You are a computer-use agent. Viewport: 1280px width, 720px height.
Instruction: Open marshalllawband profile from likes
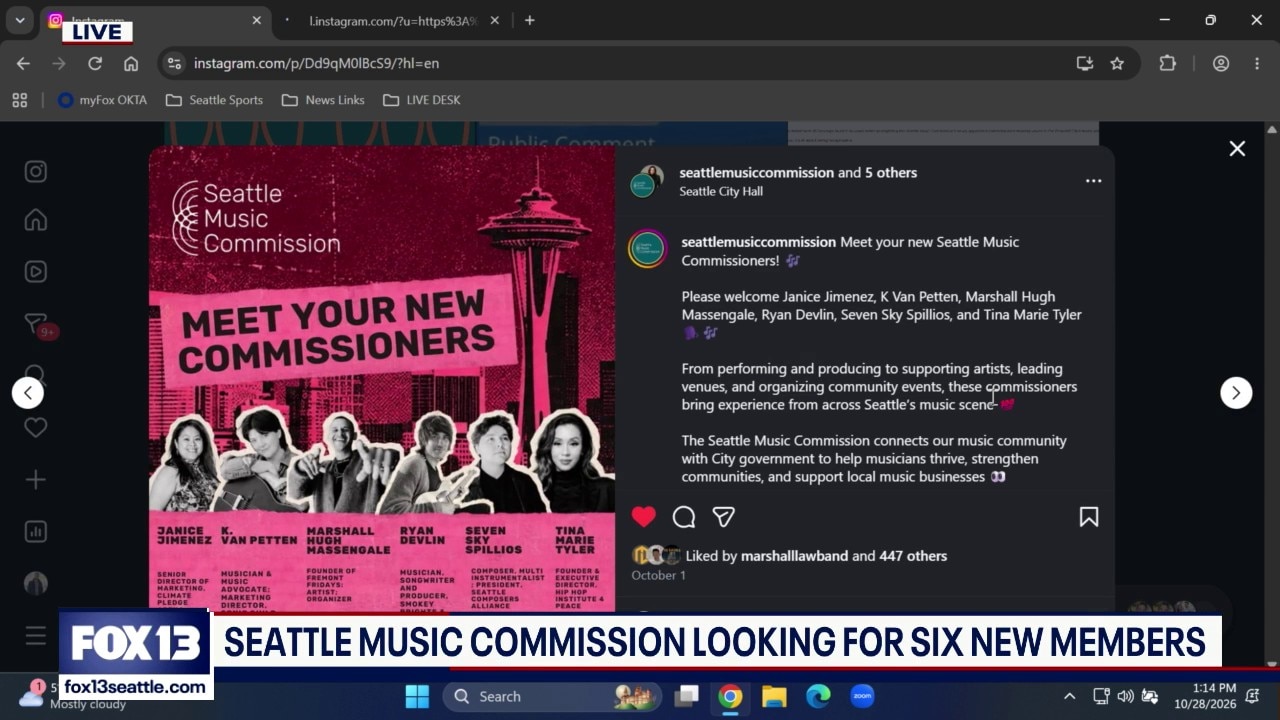(x=794, y=556)
